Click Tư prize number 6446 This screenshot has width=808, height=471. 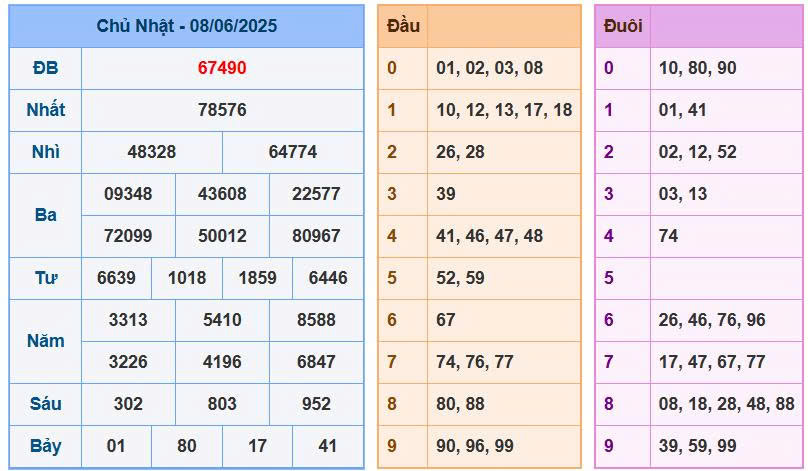point(328,278)
